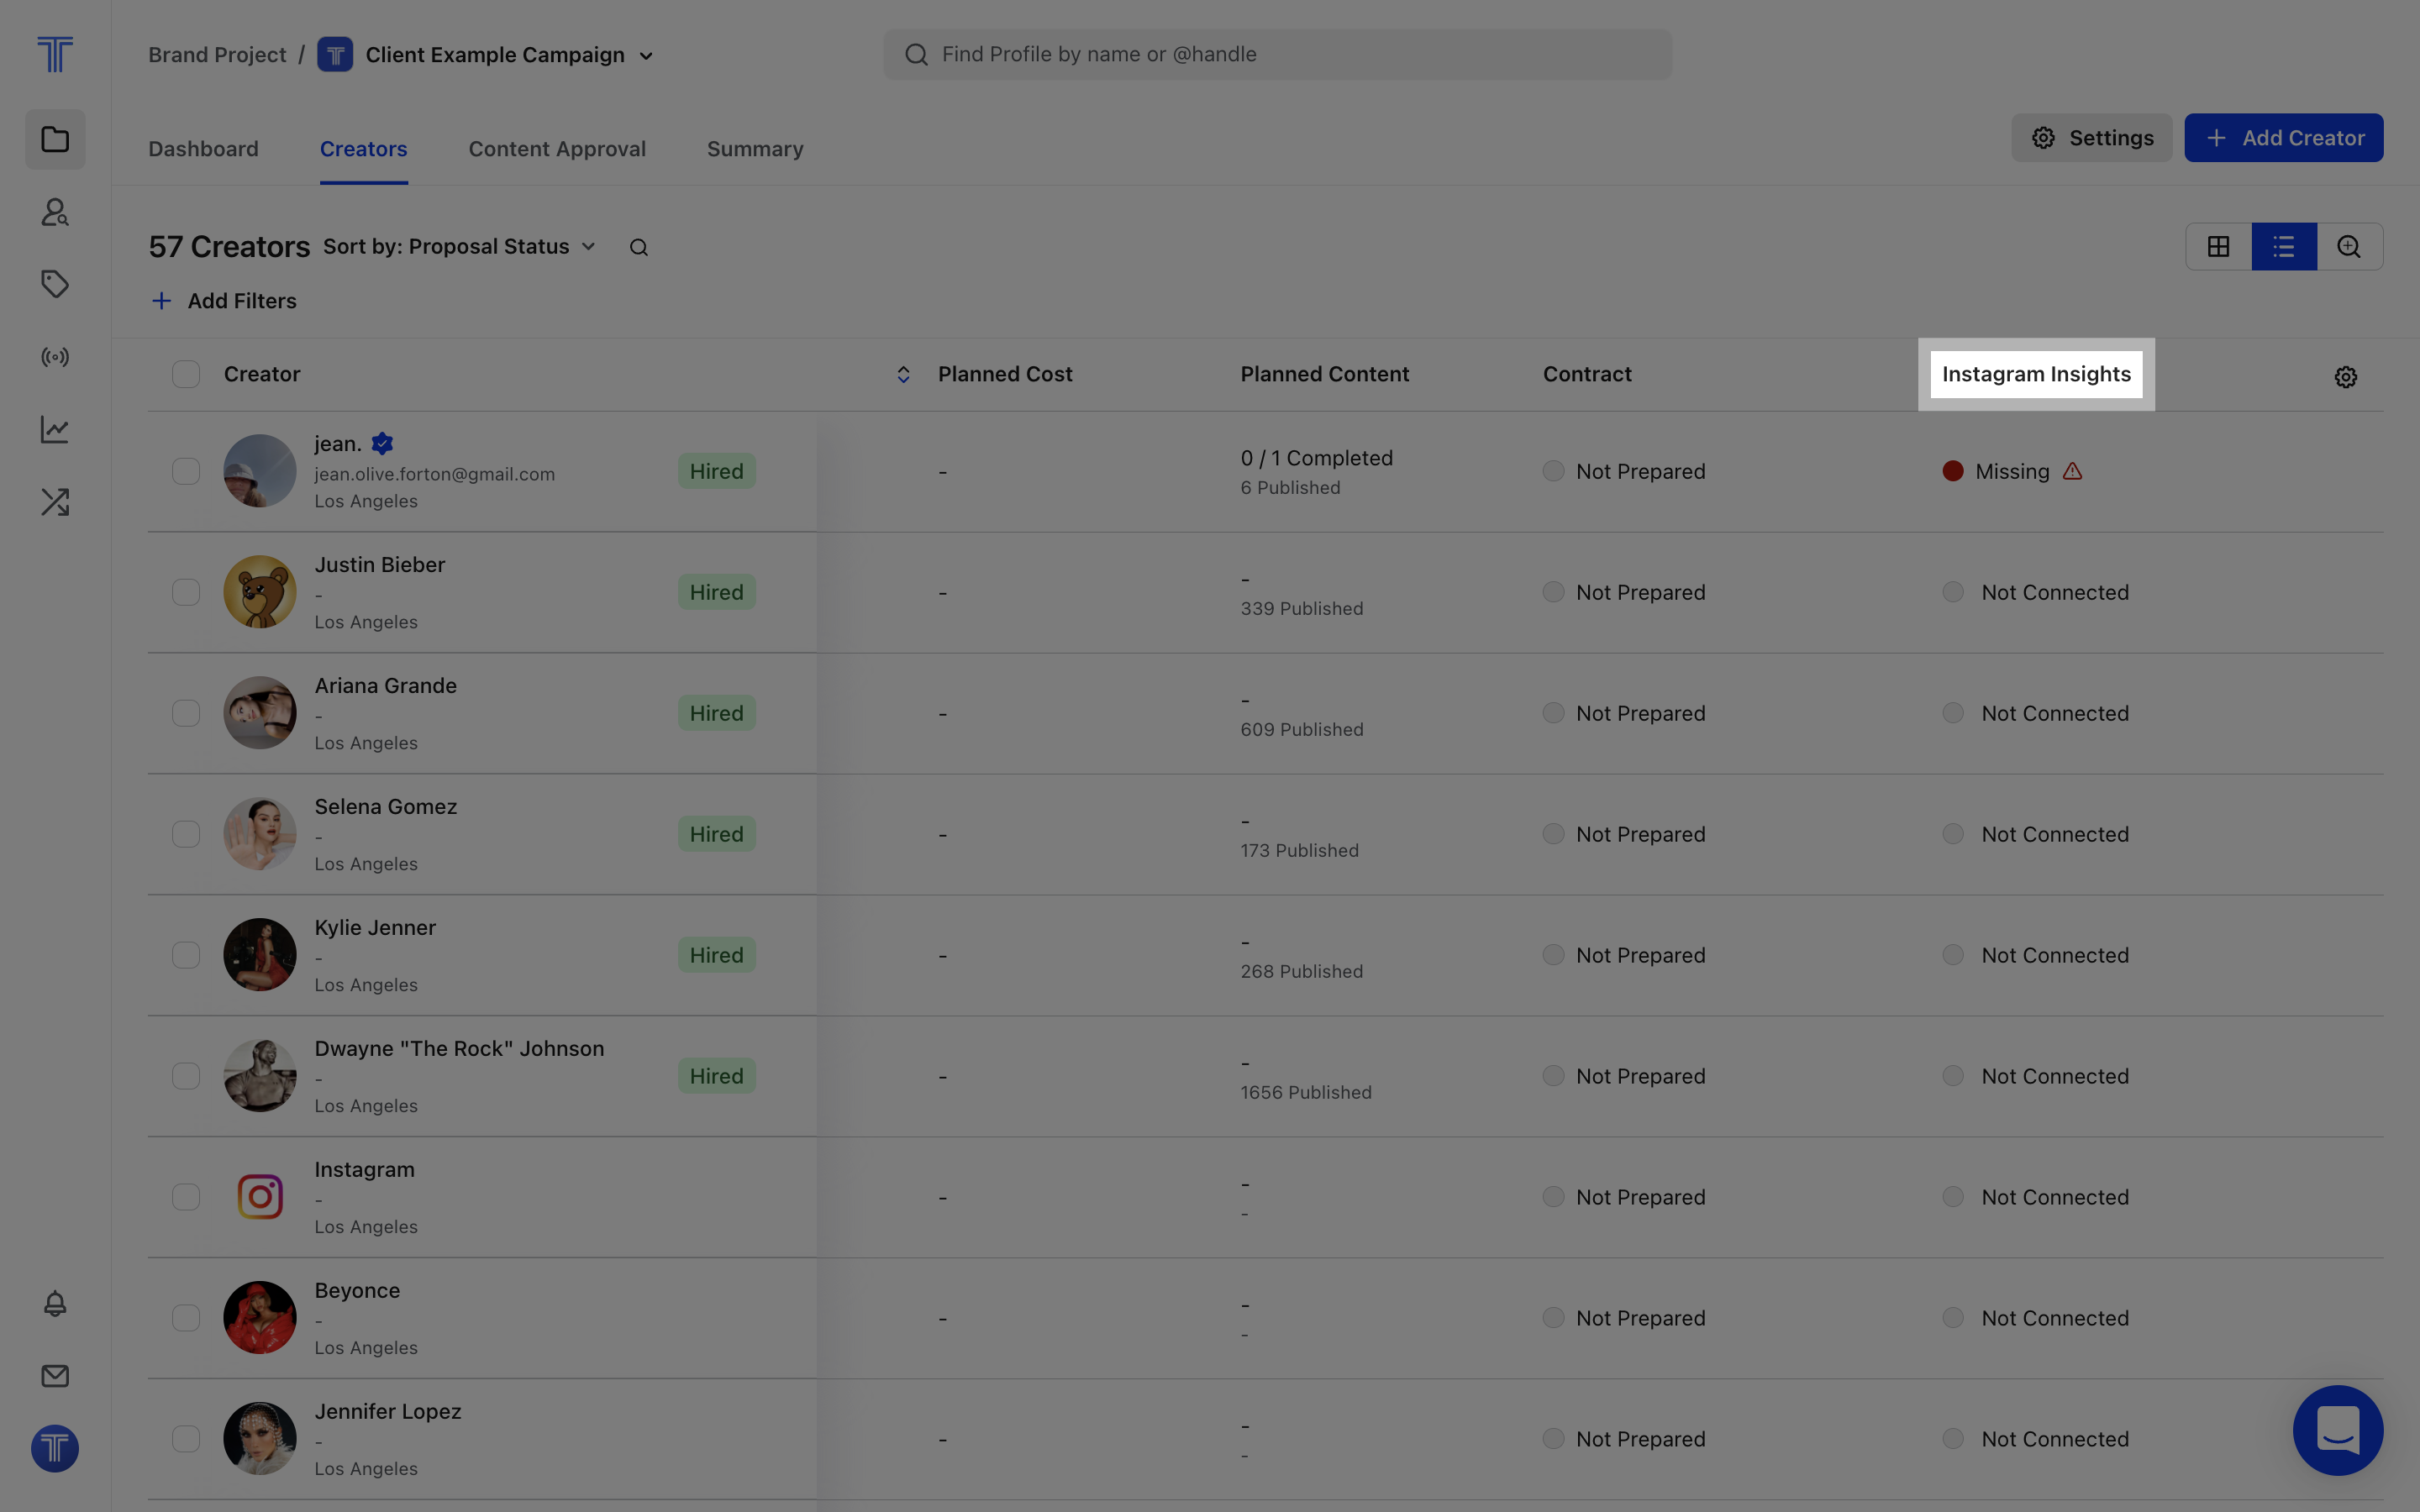Open the folder projects icon in sidebar

(55, 139)
